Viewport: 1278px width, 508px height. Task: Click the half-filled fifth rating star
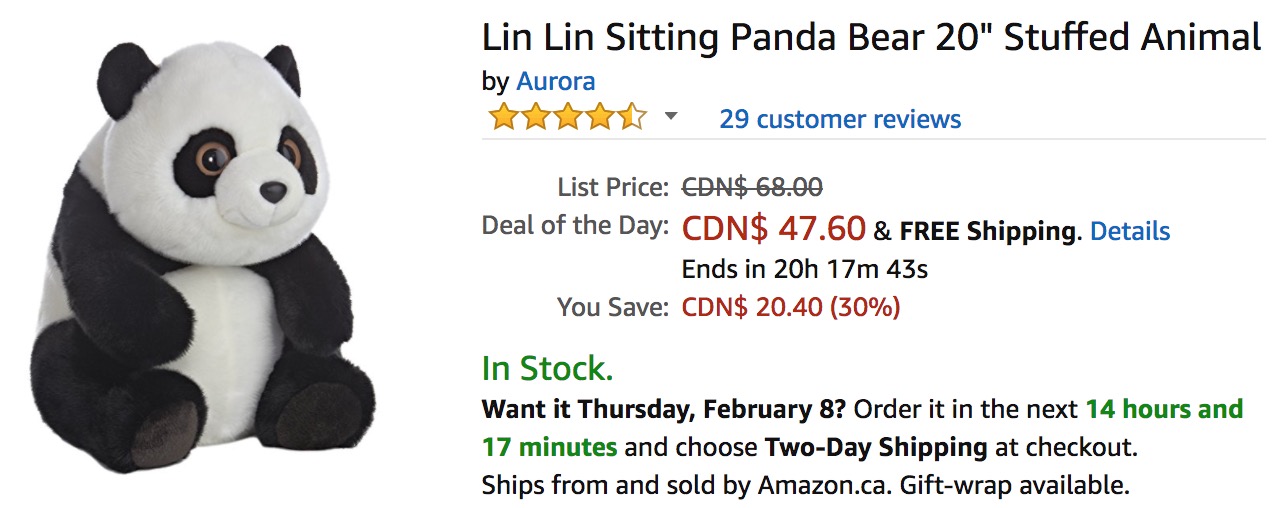click(630, 118)
